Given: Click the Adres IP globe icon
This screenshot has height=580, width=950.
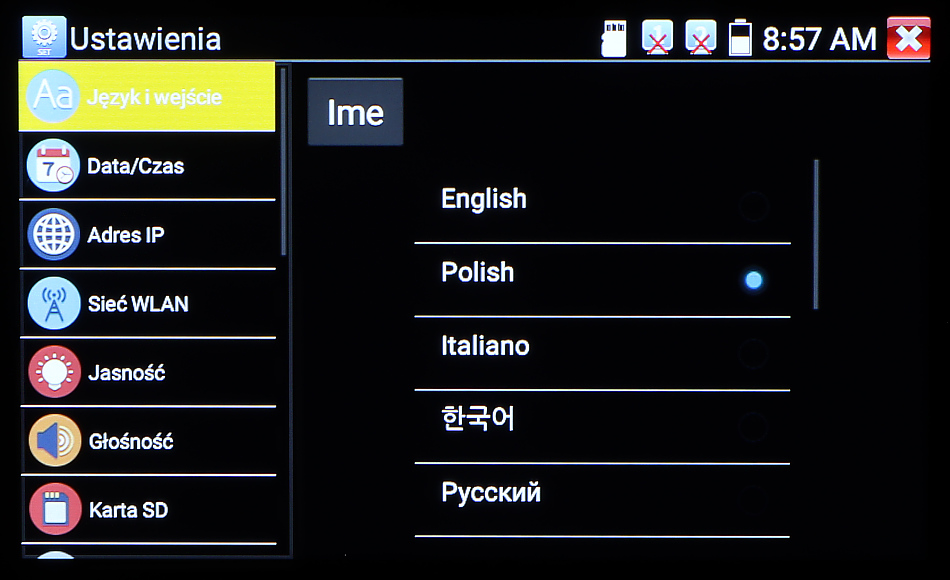Looking at the screenshot, I should [x=53, y=235].
